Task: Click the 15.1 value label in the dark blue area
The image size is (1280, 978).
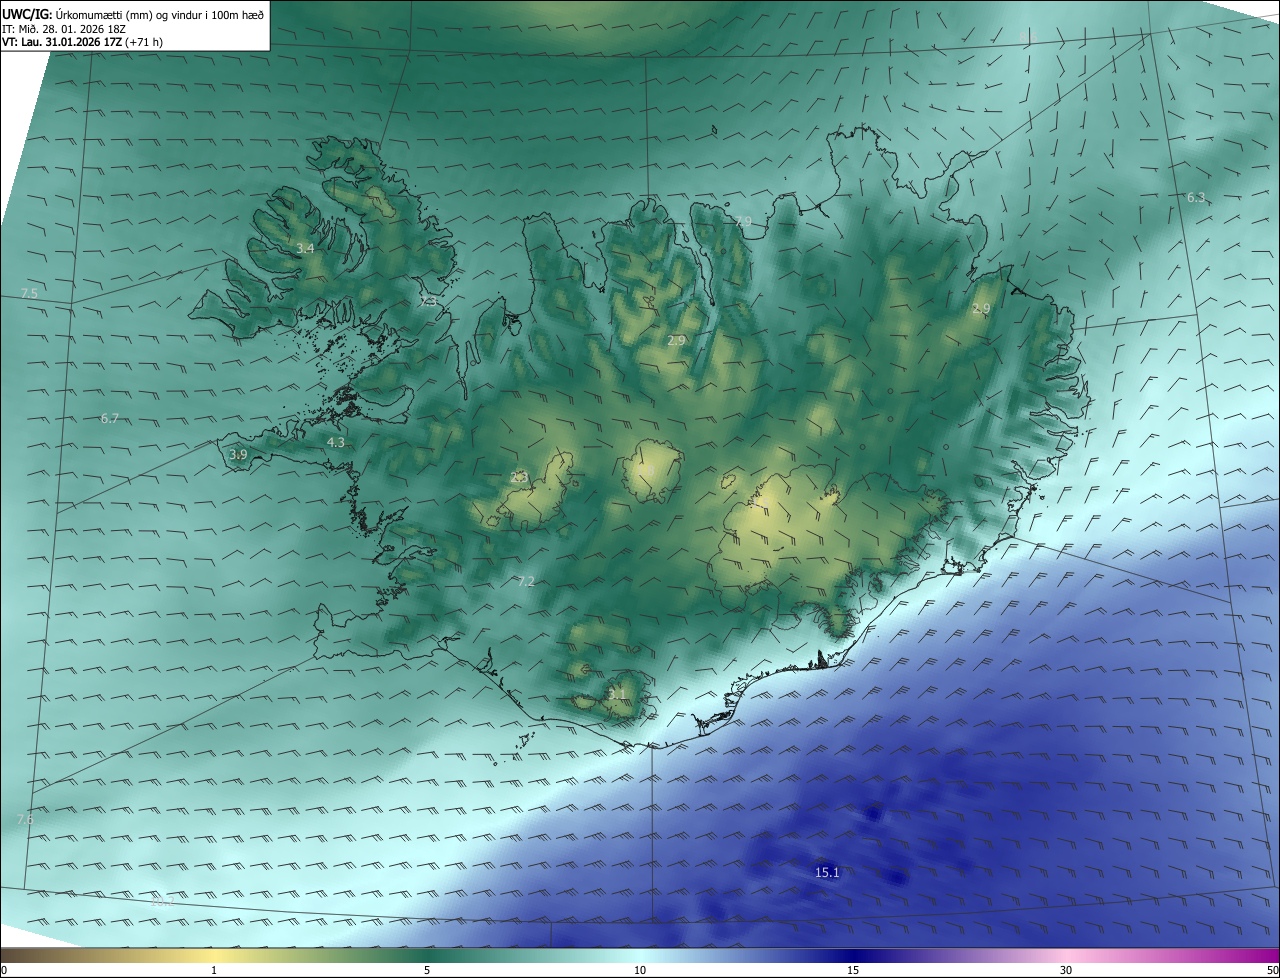Action: [x=827, y=872]
